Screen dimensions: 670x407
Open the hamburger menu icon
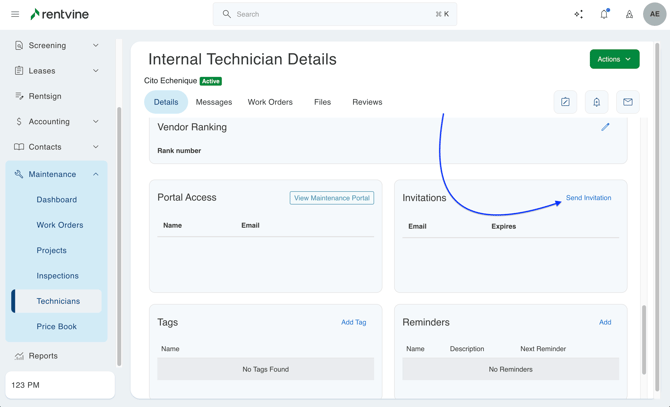tap(15, 14)
